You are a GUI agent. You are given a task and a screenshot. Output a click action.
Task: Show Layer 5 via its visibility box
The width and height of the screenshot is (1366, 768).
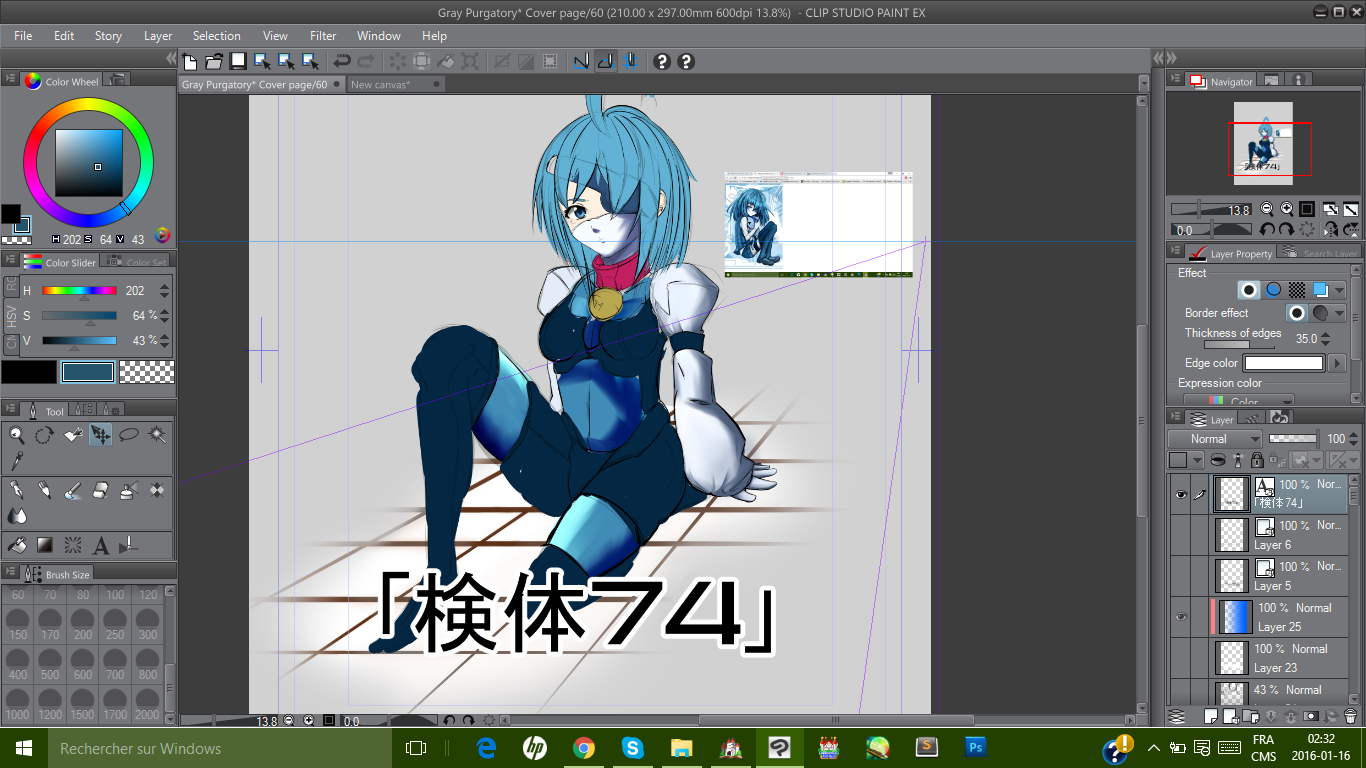click(1181, 576)
